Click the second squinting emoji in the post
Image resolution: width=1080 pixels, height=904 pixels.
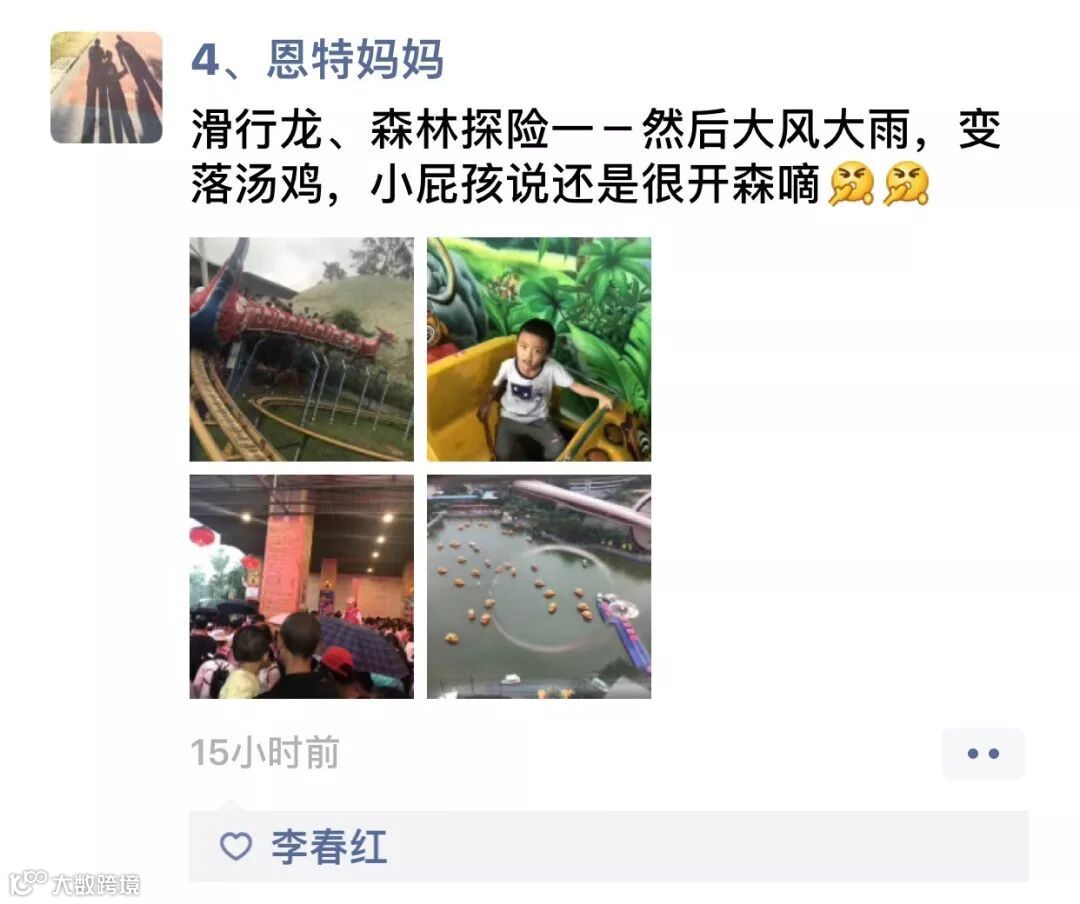(906, 184)
